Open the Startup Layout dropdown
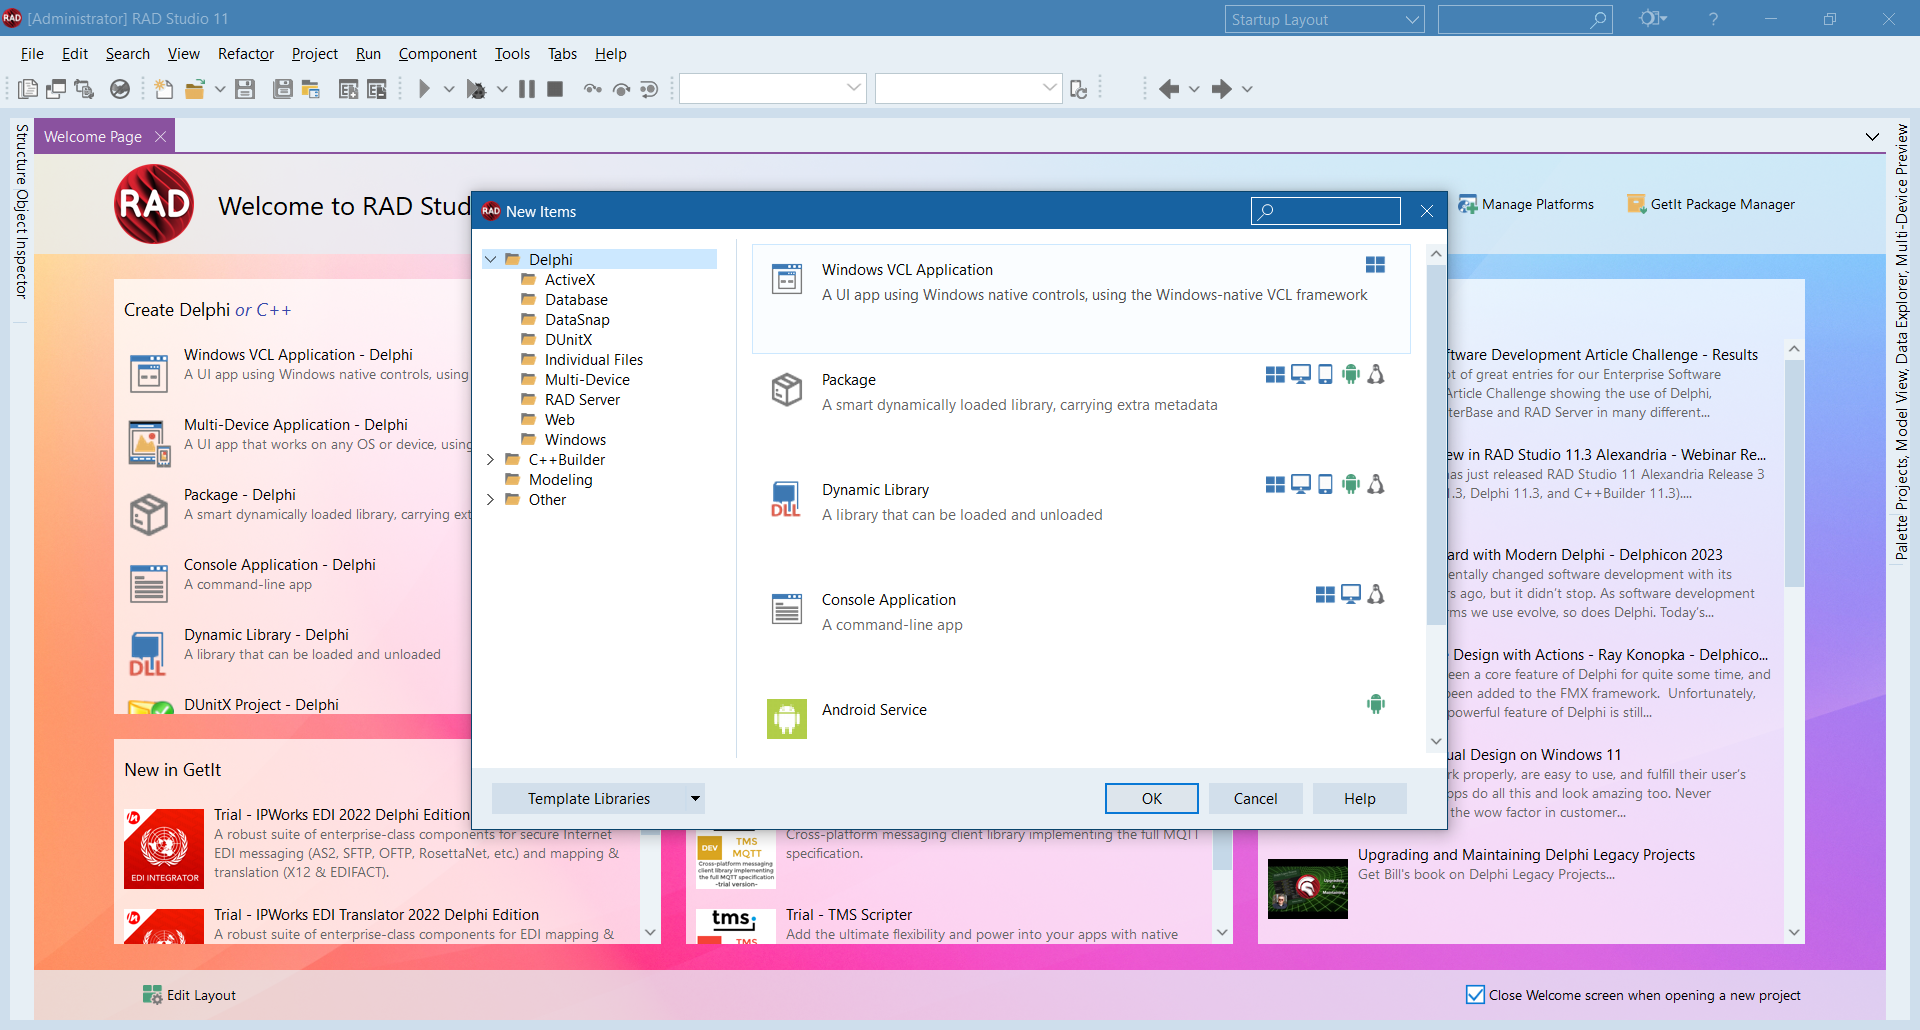The width and height of the screenshot is (1920, 1030). click(x=1324, y=19)
